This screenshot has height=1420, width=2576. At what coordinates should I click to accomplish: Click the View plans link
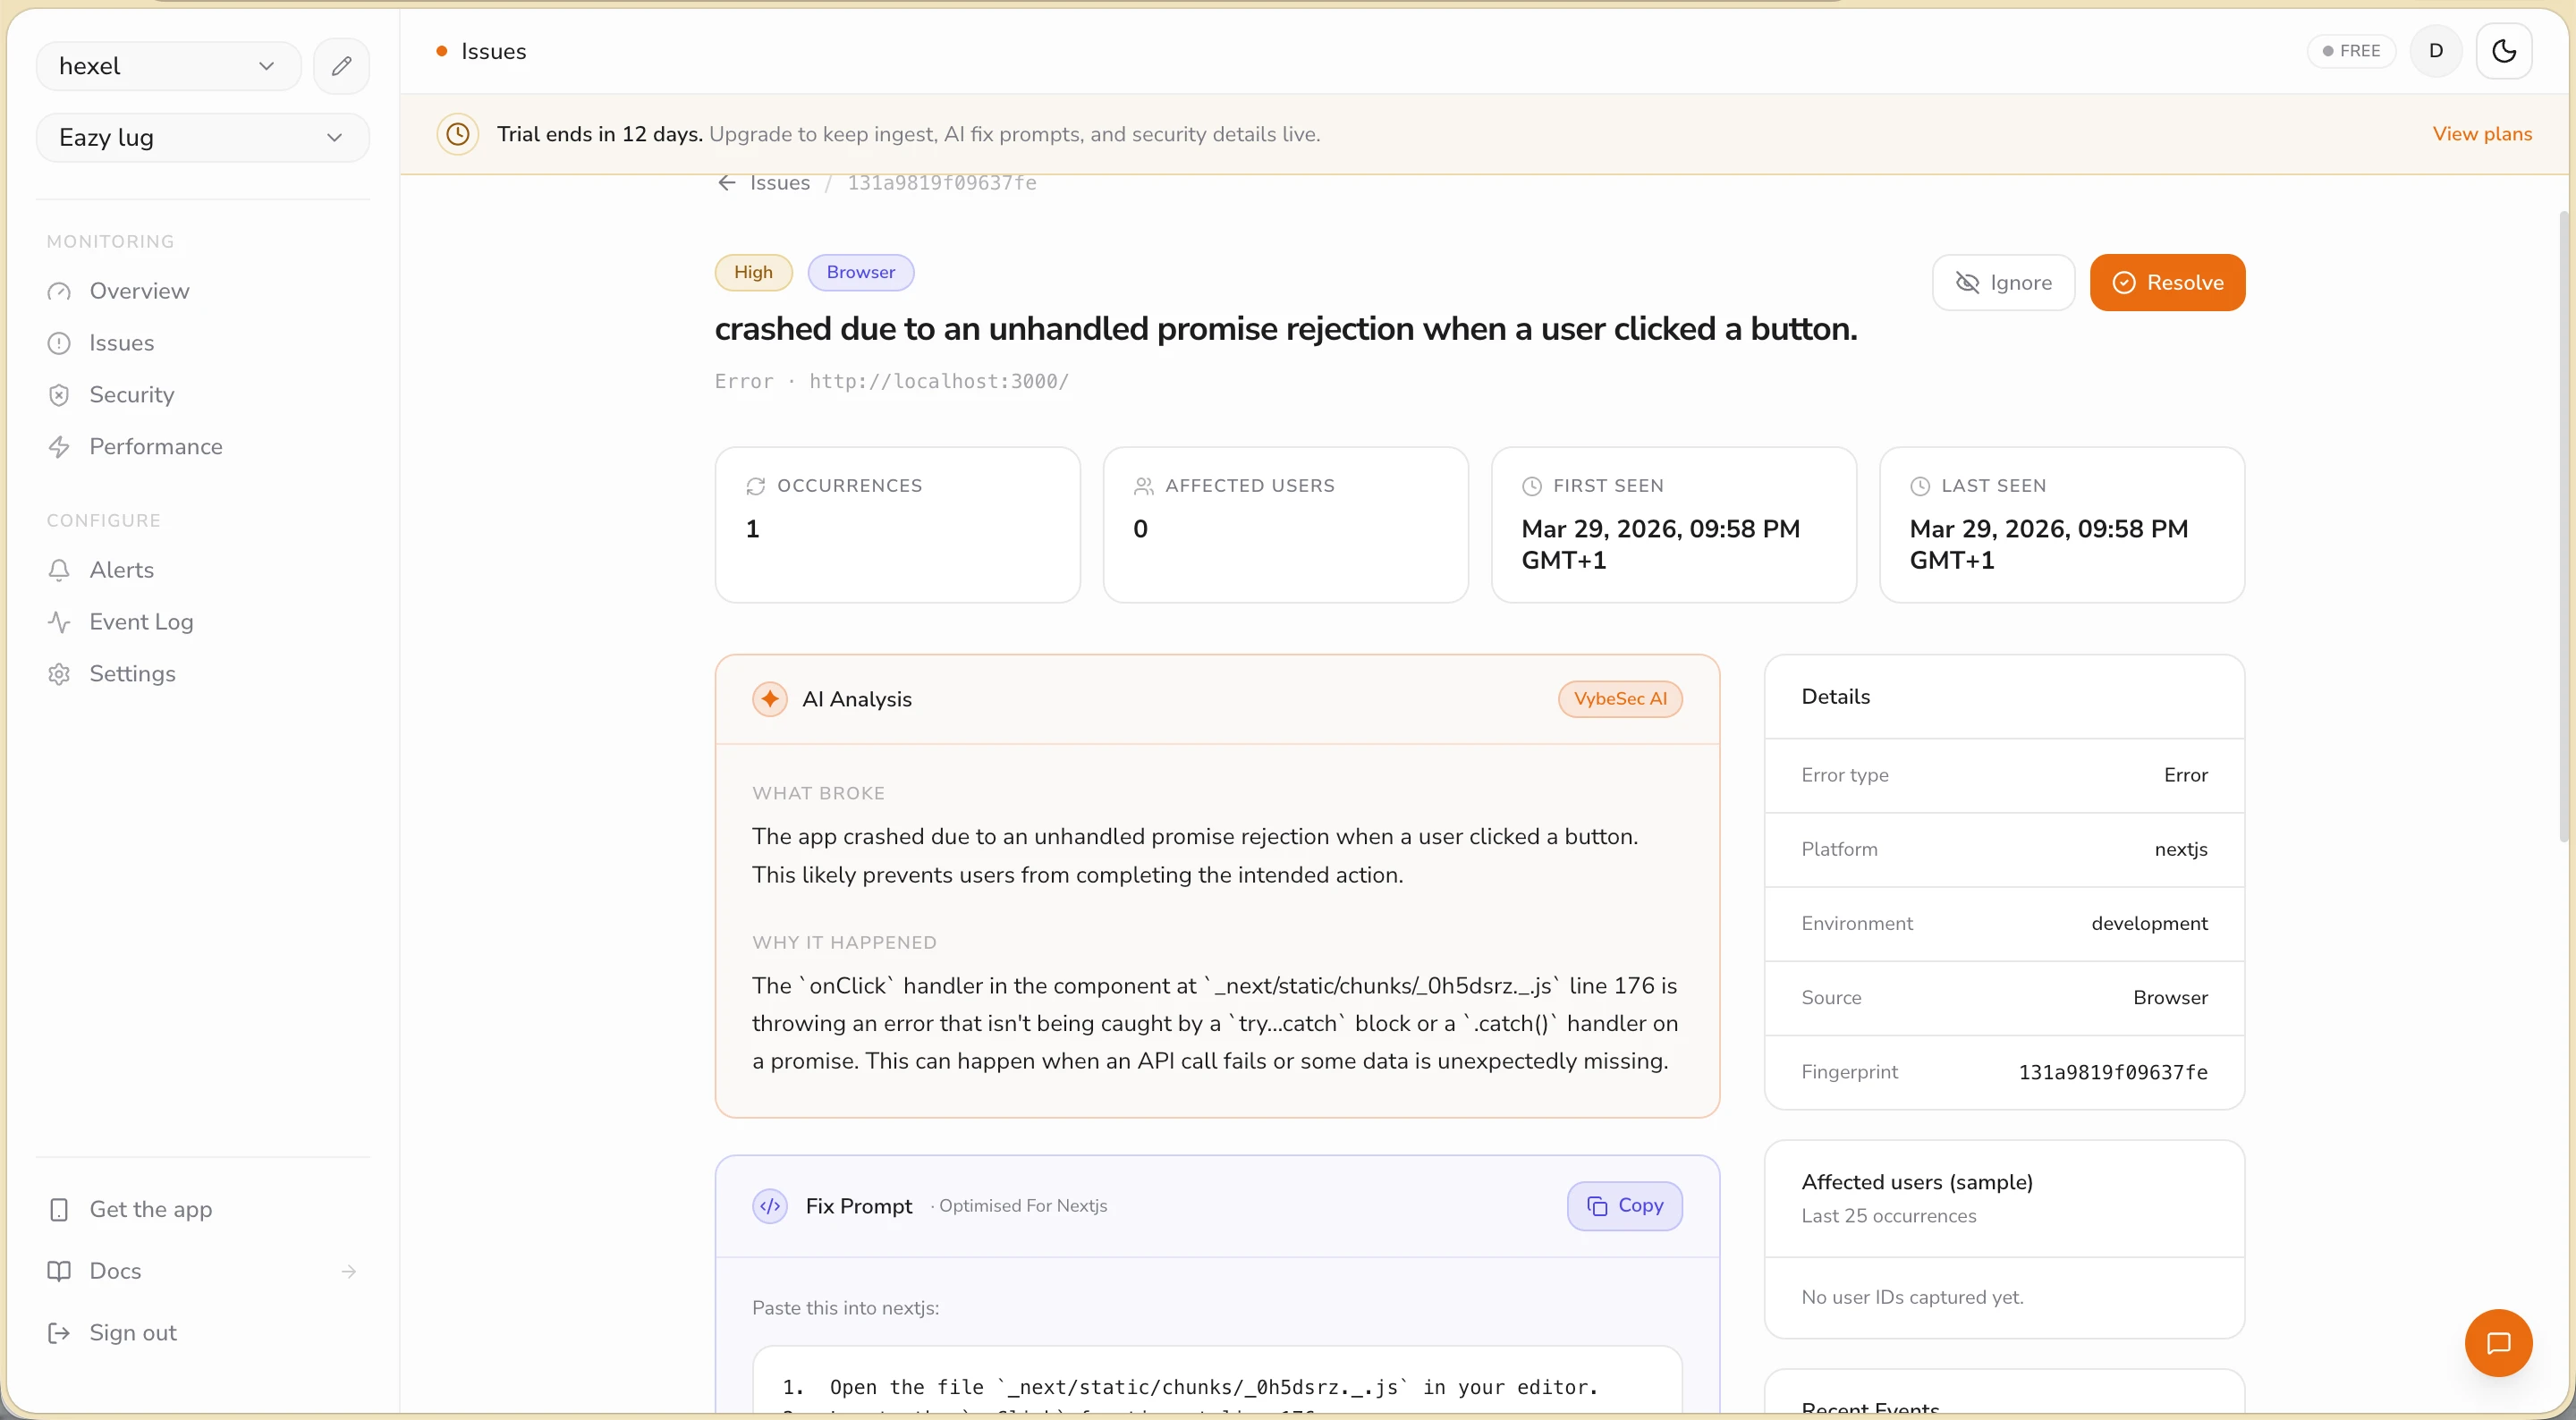pos(2481,134)
